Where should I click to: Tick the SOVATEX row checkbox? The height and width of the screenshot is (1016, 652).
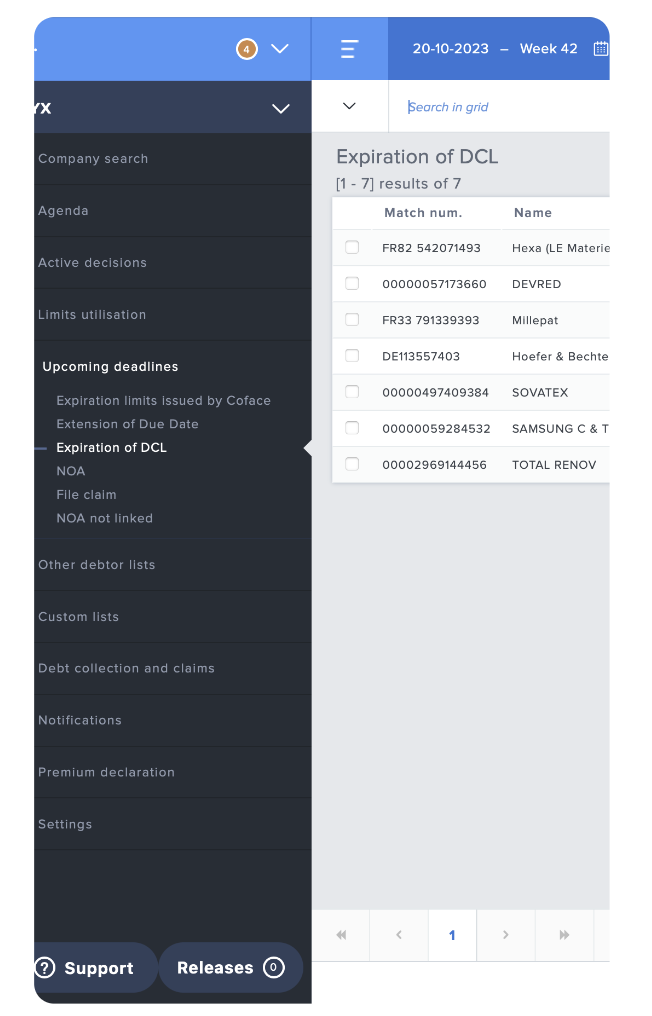[352, 392]
